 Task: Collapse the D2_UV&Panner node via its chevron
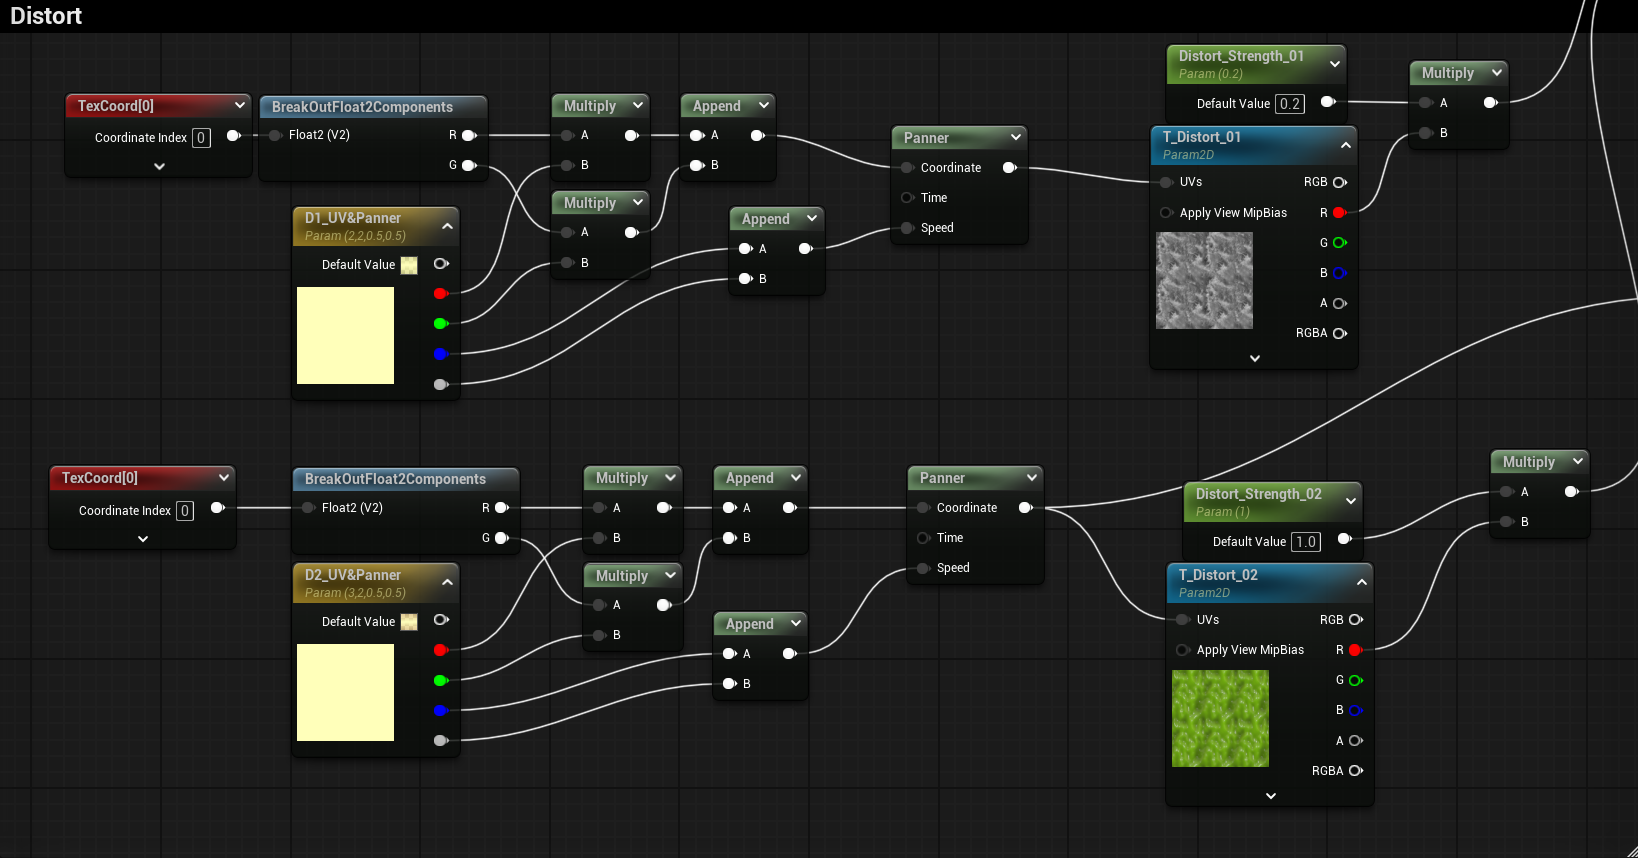[x=447, y=582]
